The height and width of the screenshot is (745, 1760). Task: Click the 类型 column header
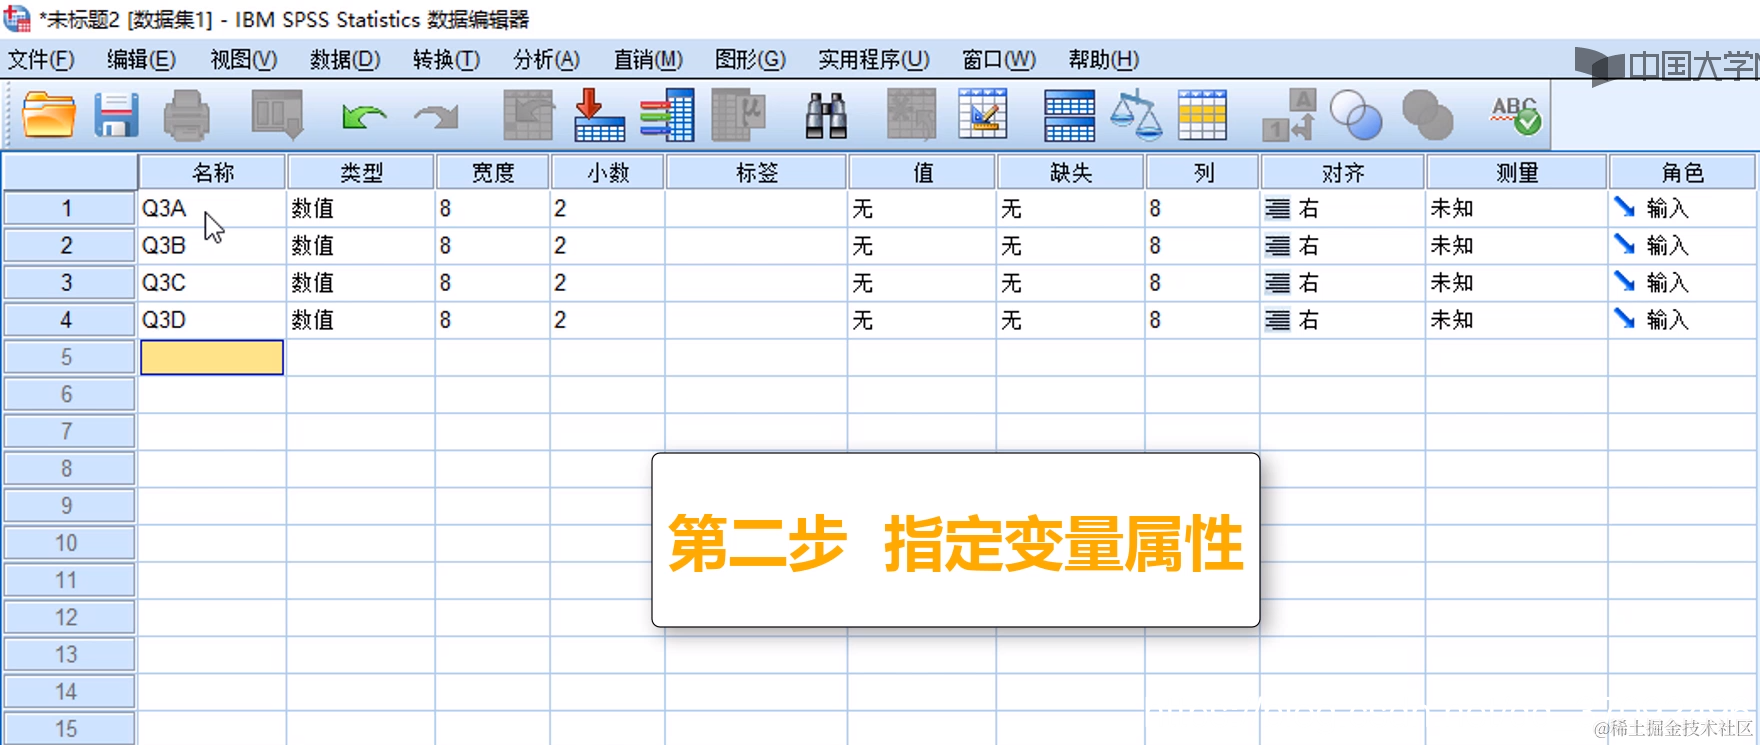[x=361, y=173]
